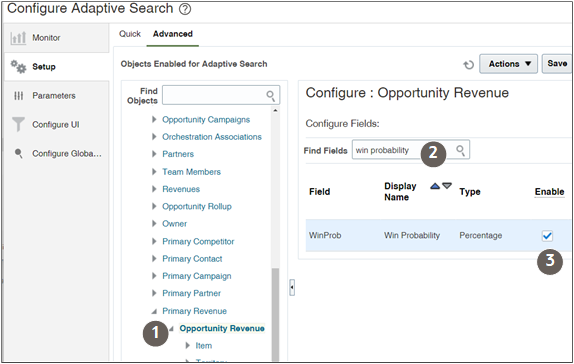Open the Monitor chart icon
The height and width of the screenshot is (364, 574).
coord(18,38)
